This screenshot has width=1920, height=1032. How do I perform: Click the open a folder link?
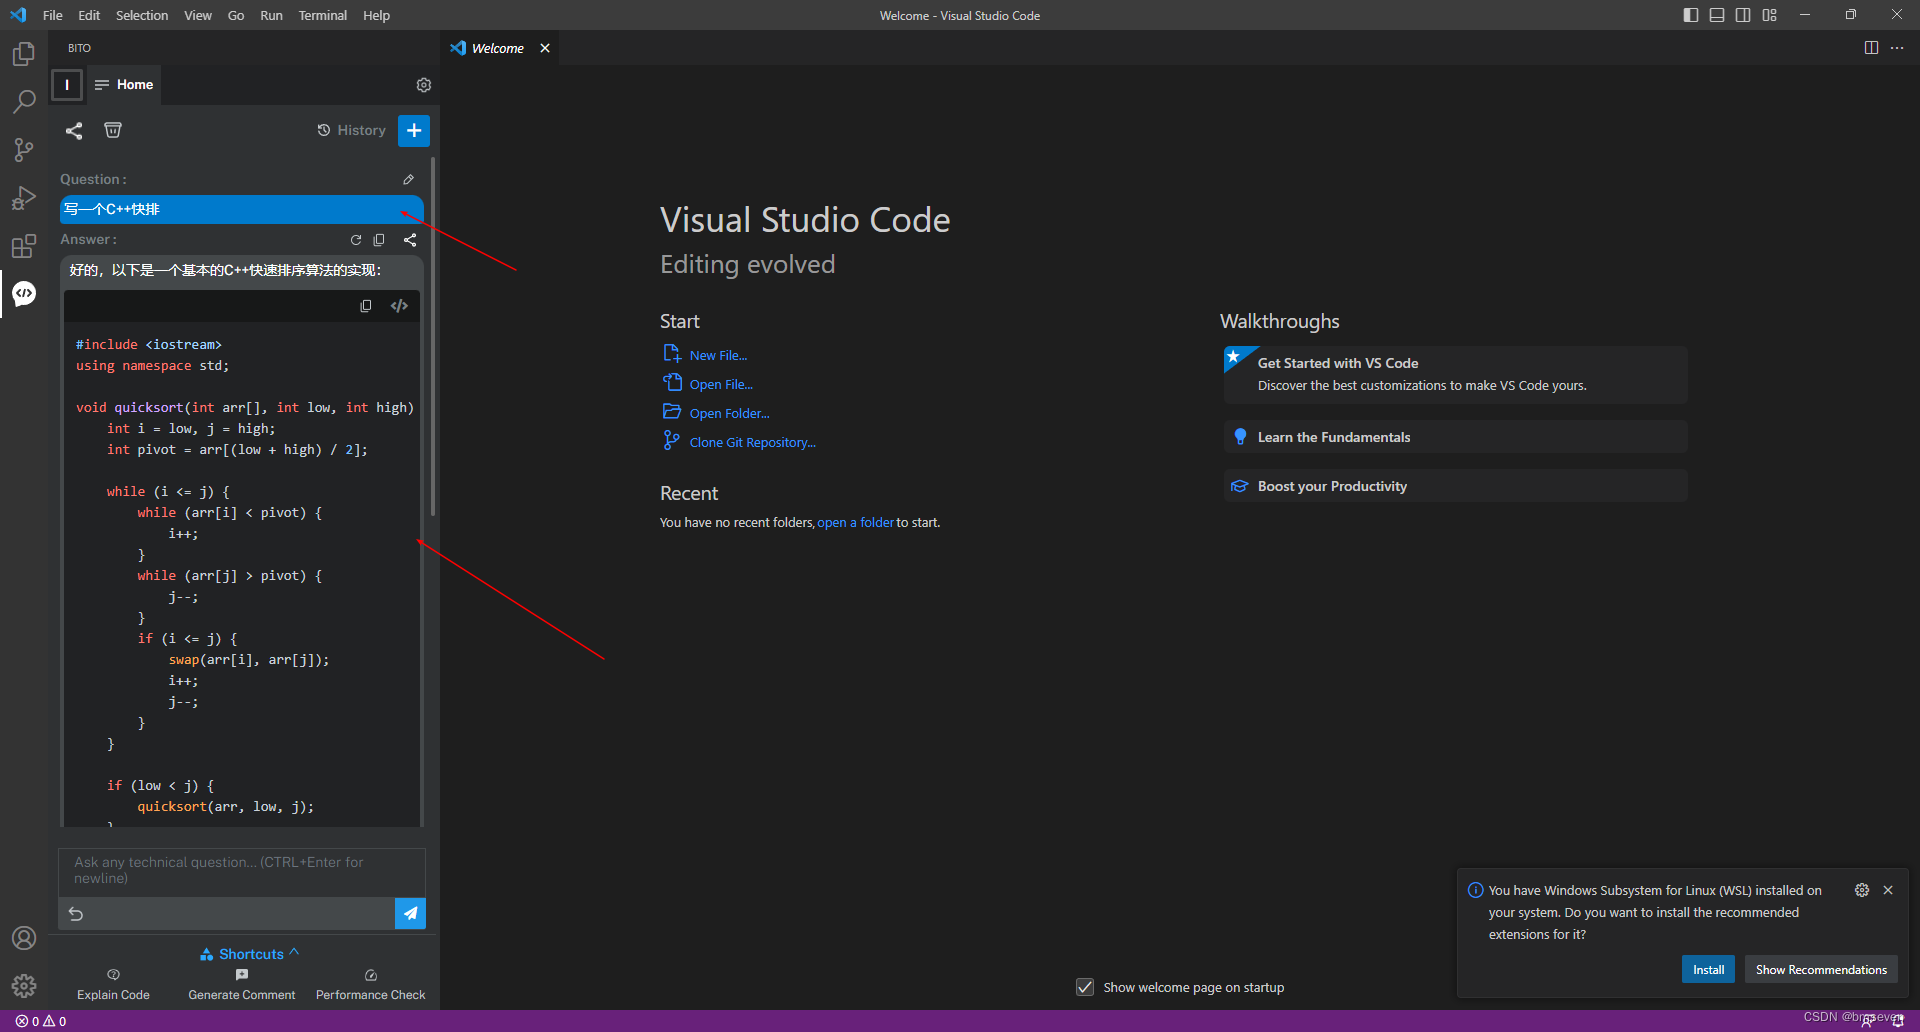click(855, 522)
